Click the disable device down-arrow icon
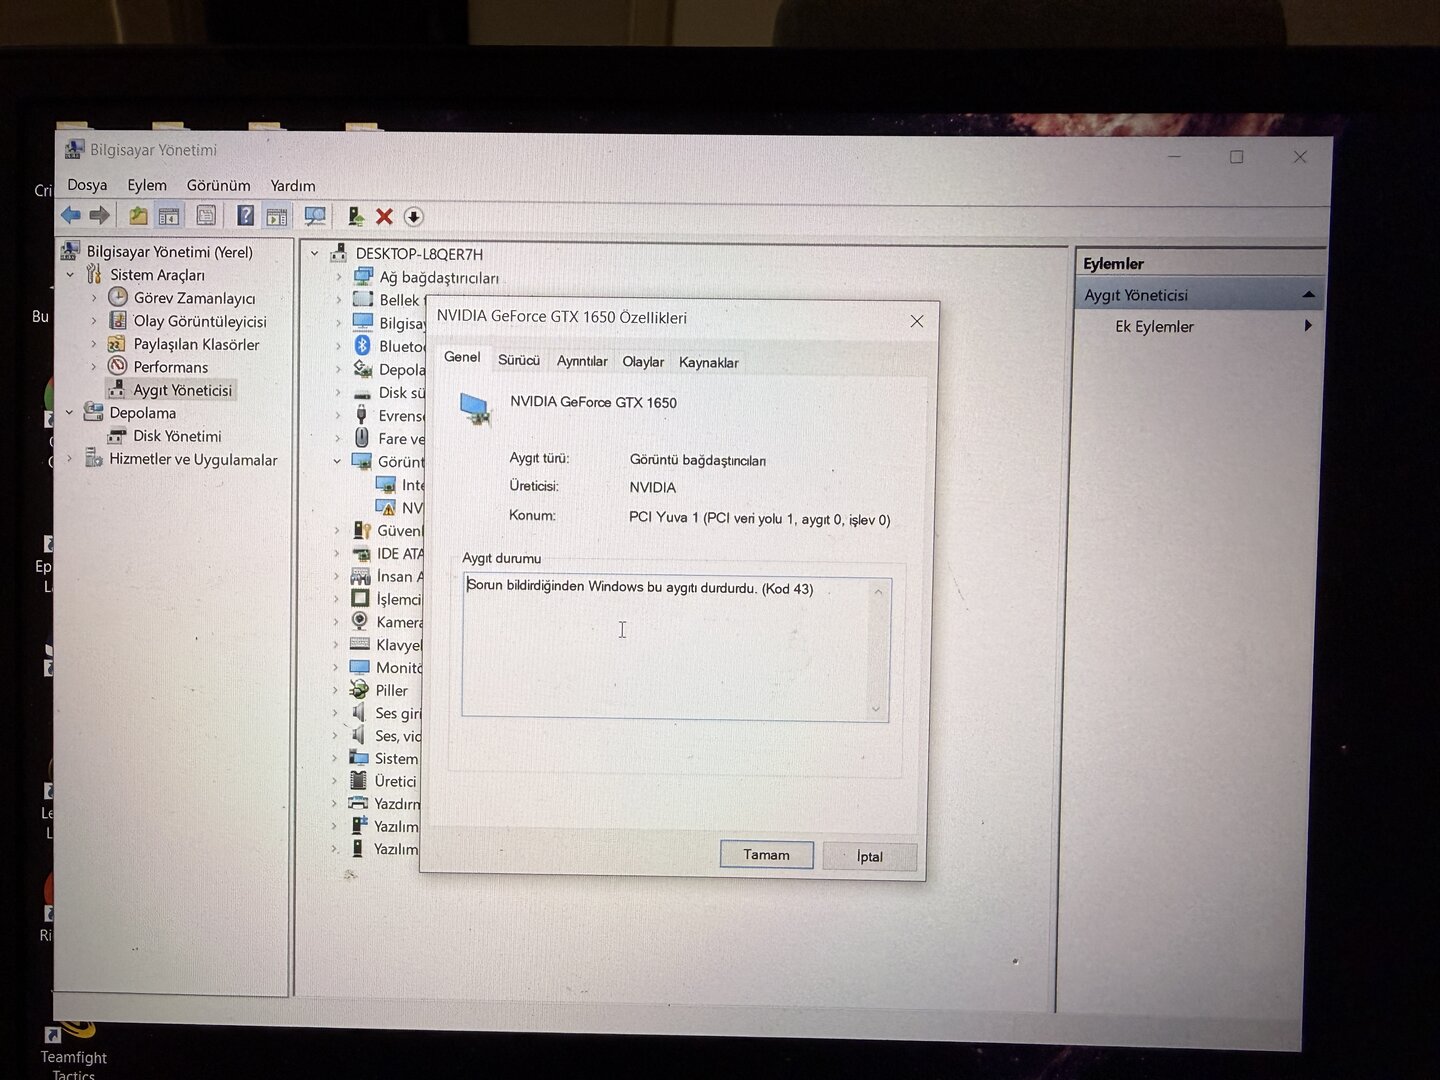The height and width of the screenshot is (1080, 1440). coord(413,217)
